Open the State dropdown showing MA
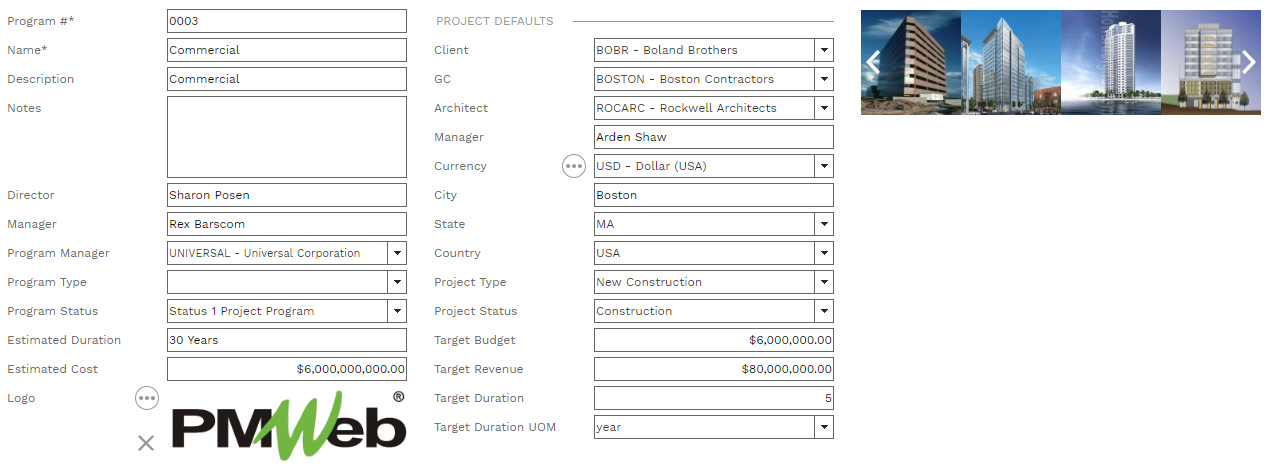The height and width of the screenshot is (473, 1269). point(823,224)
